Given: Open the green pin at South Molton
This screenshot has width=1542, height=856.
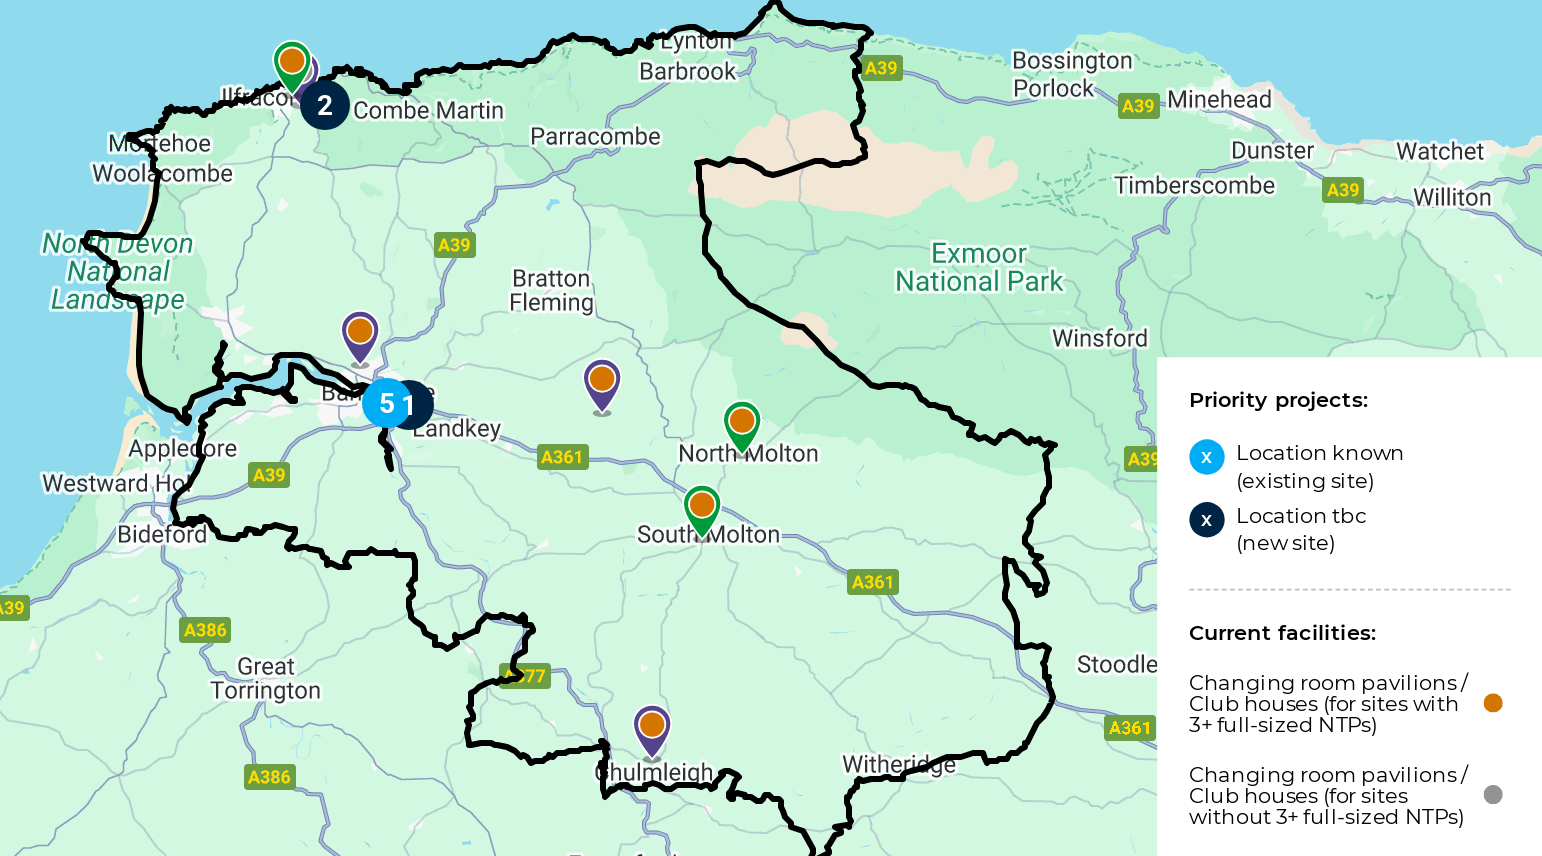Looking at the screenshot, I should click(702, 511).
